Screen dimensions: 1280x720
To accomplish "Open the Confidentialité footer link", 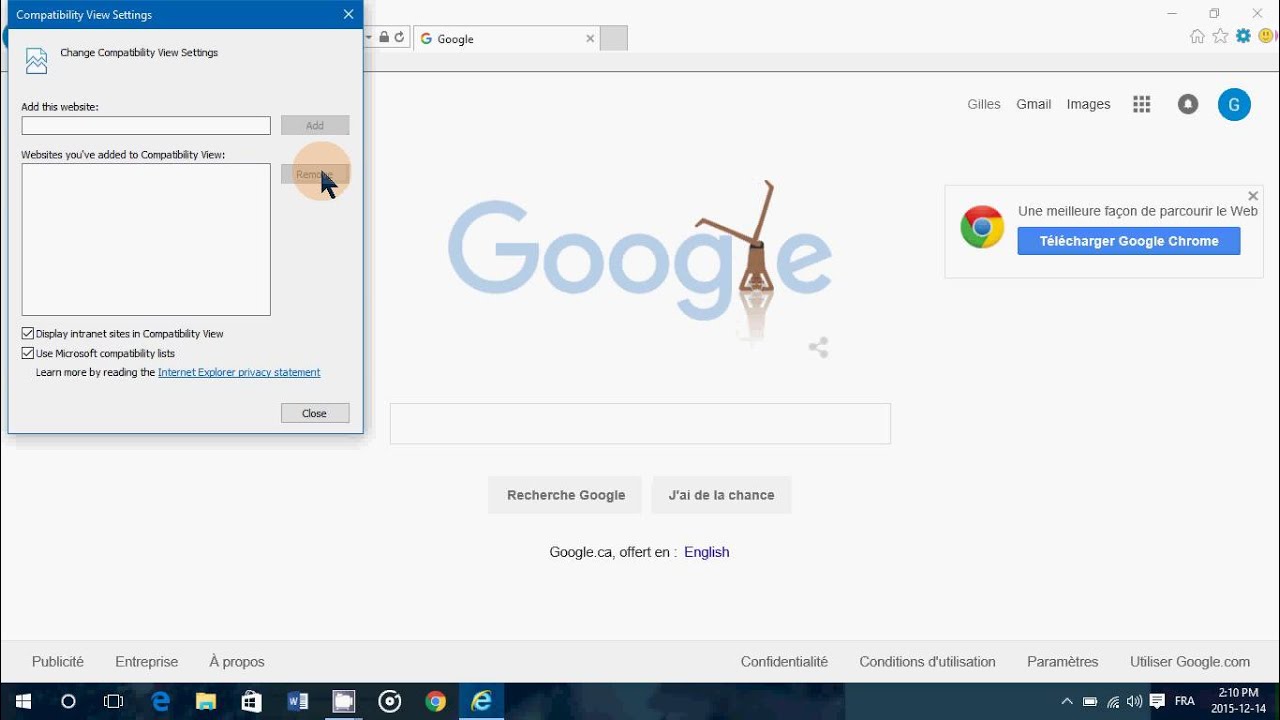I will pos(784,662).
